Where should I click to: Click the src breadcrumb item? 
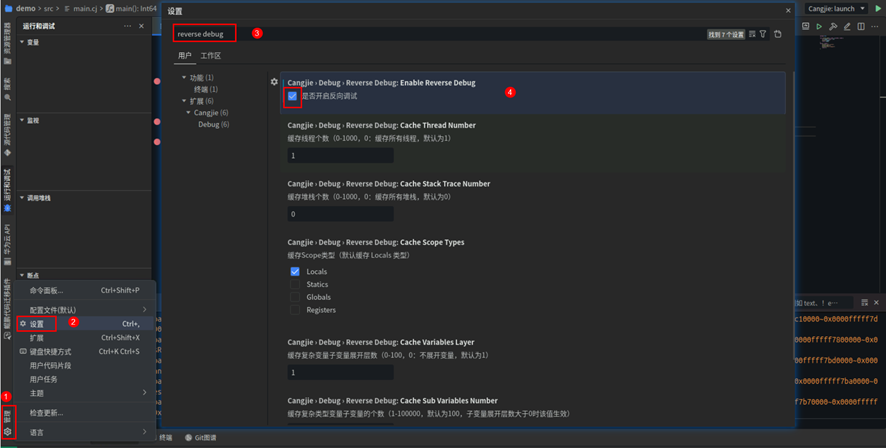click(x=49, y=8)
